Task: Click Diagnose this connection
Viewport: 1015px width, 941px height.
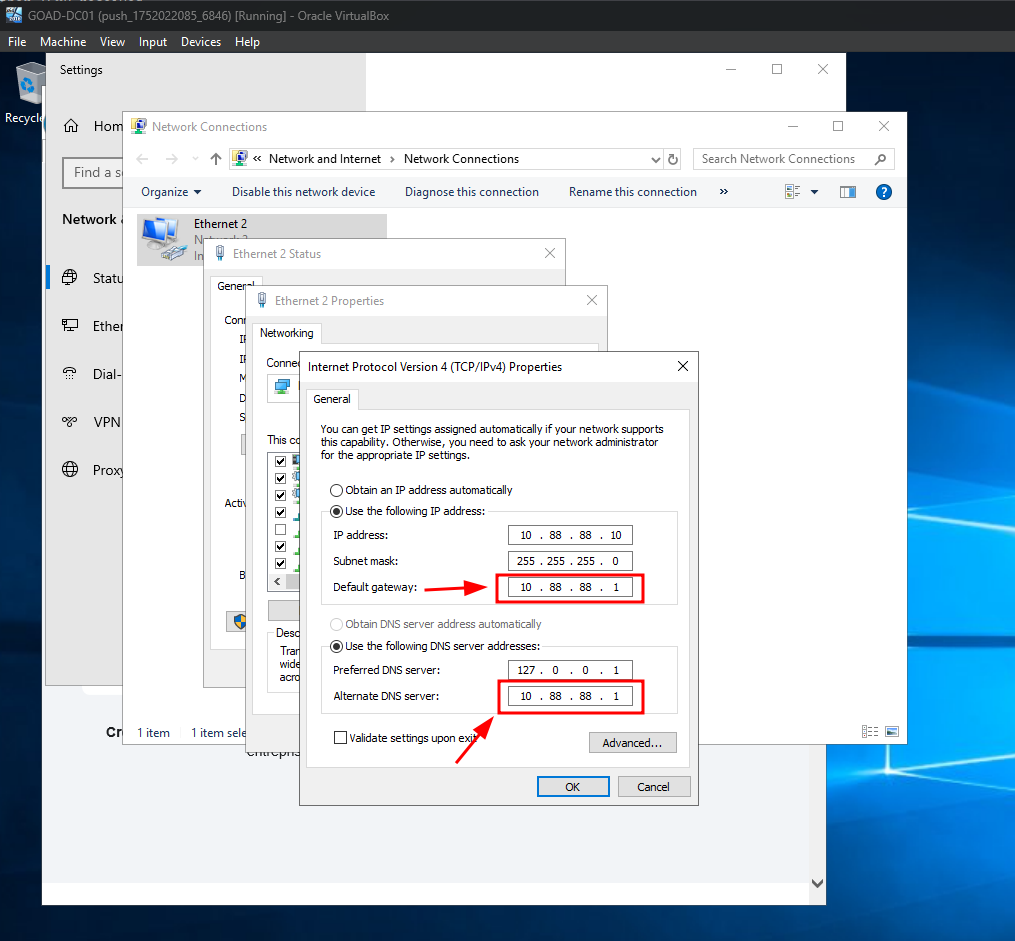Action: click(472, 192)
